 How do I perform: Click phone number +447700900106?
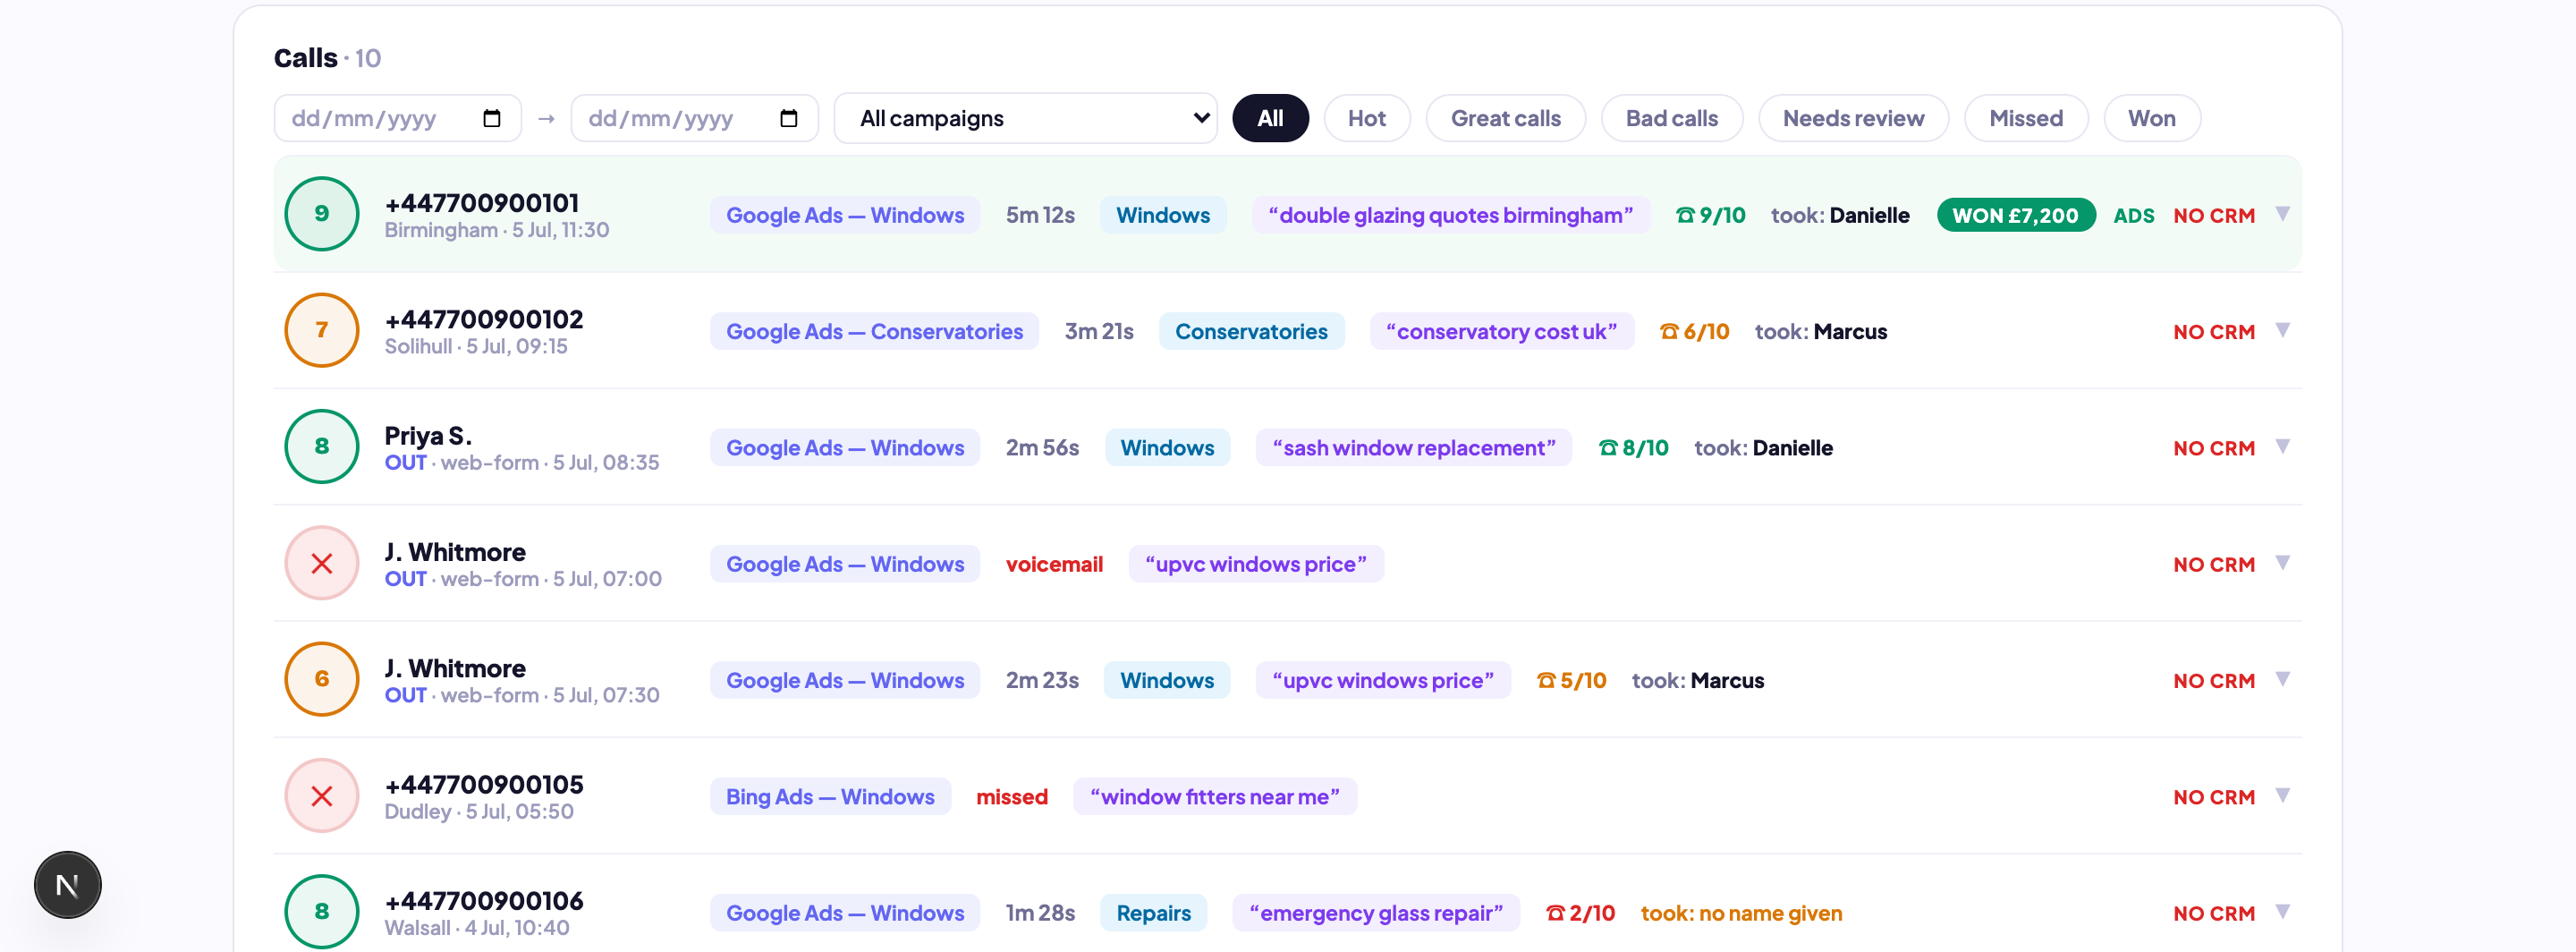484,900
